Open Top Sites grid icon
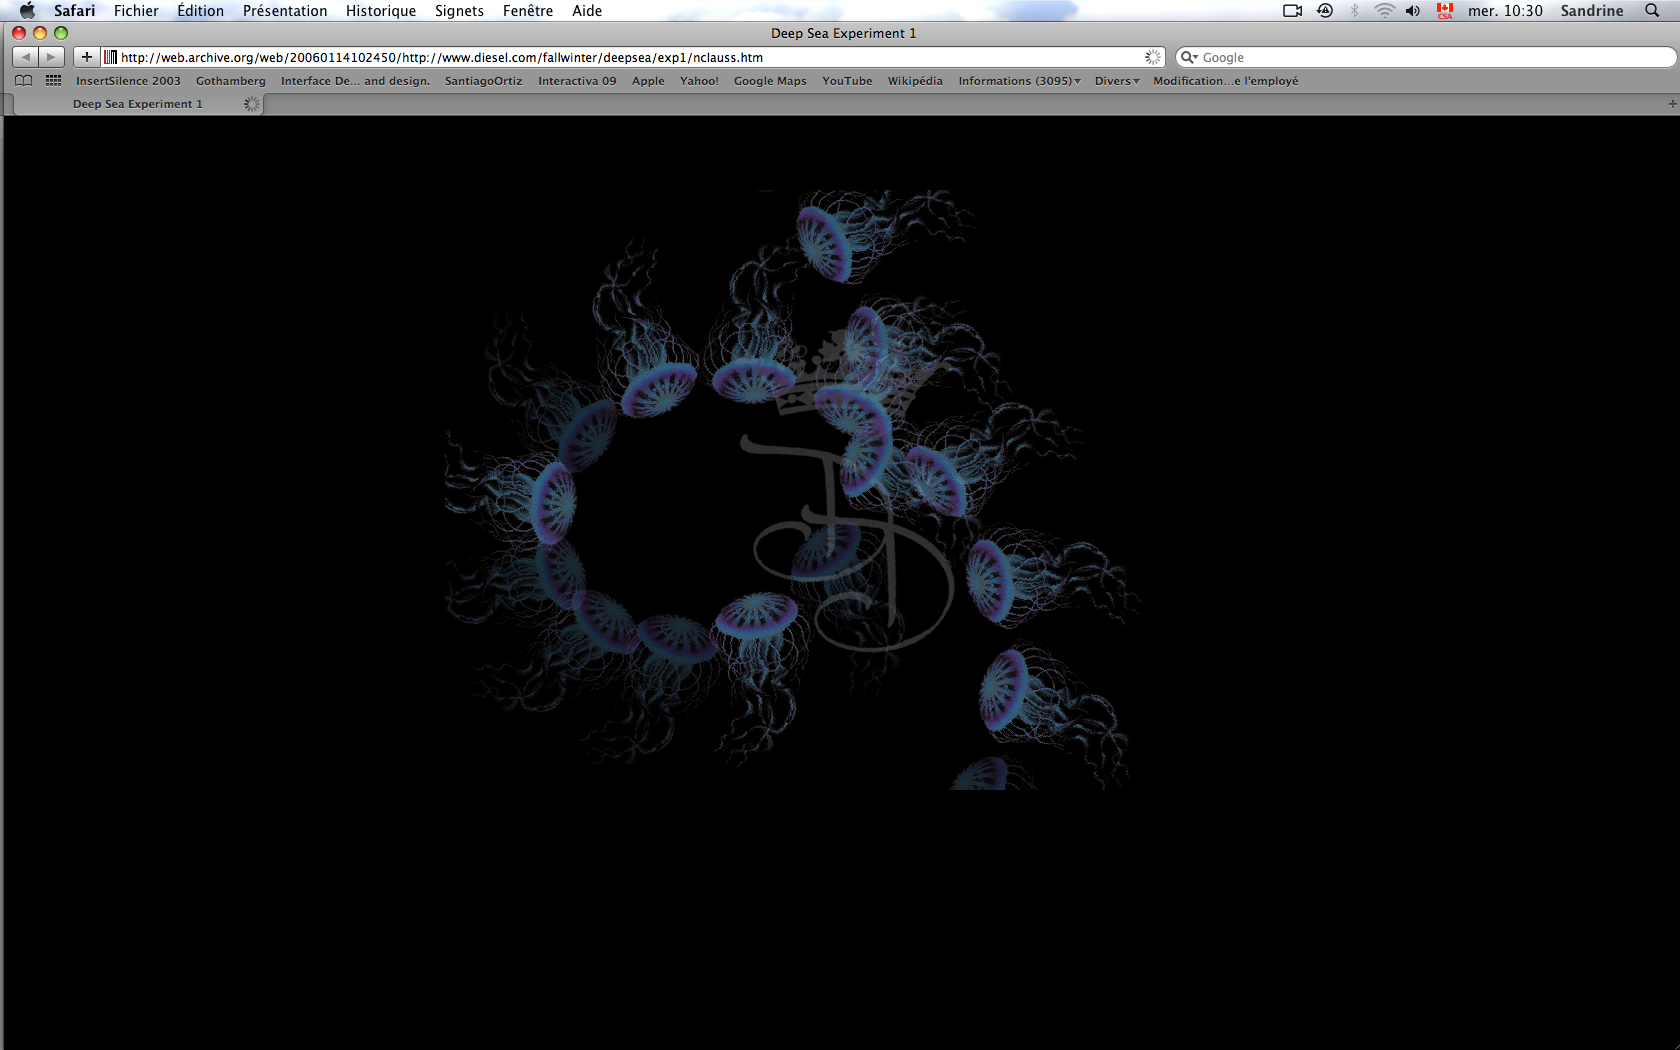The image size is (1680, 1050). click(53, 80)
